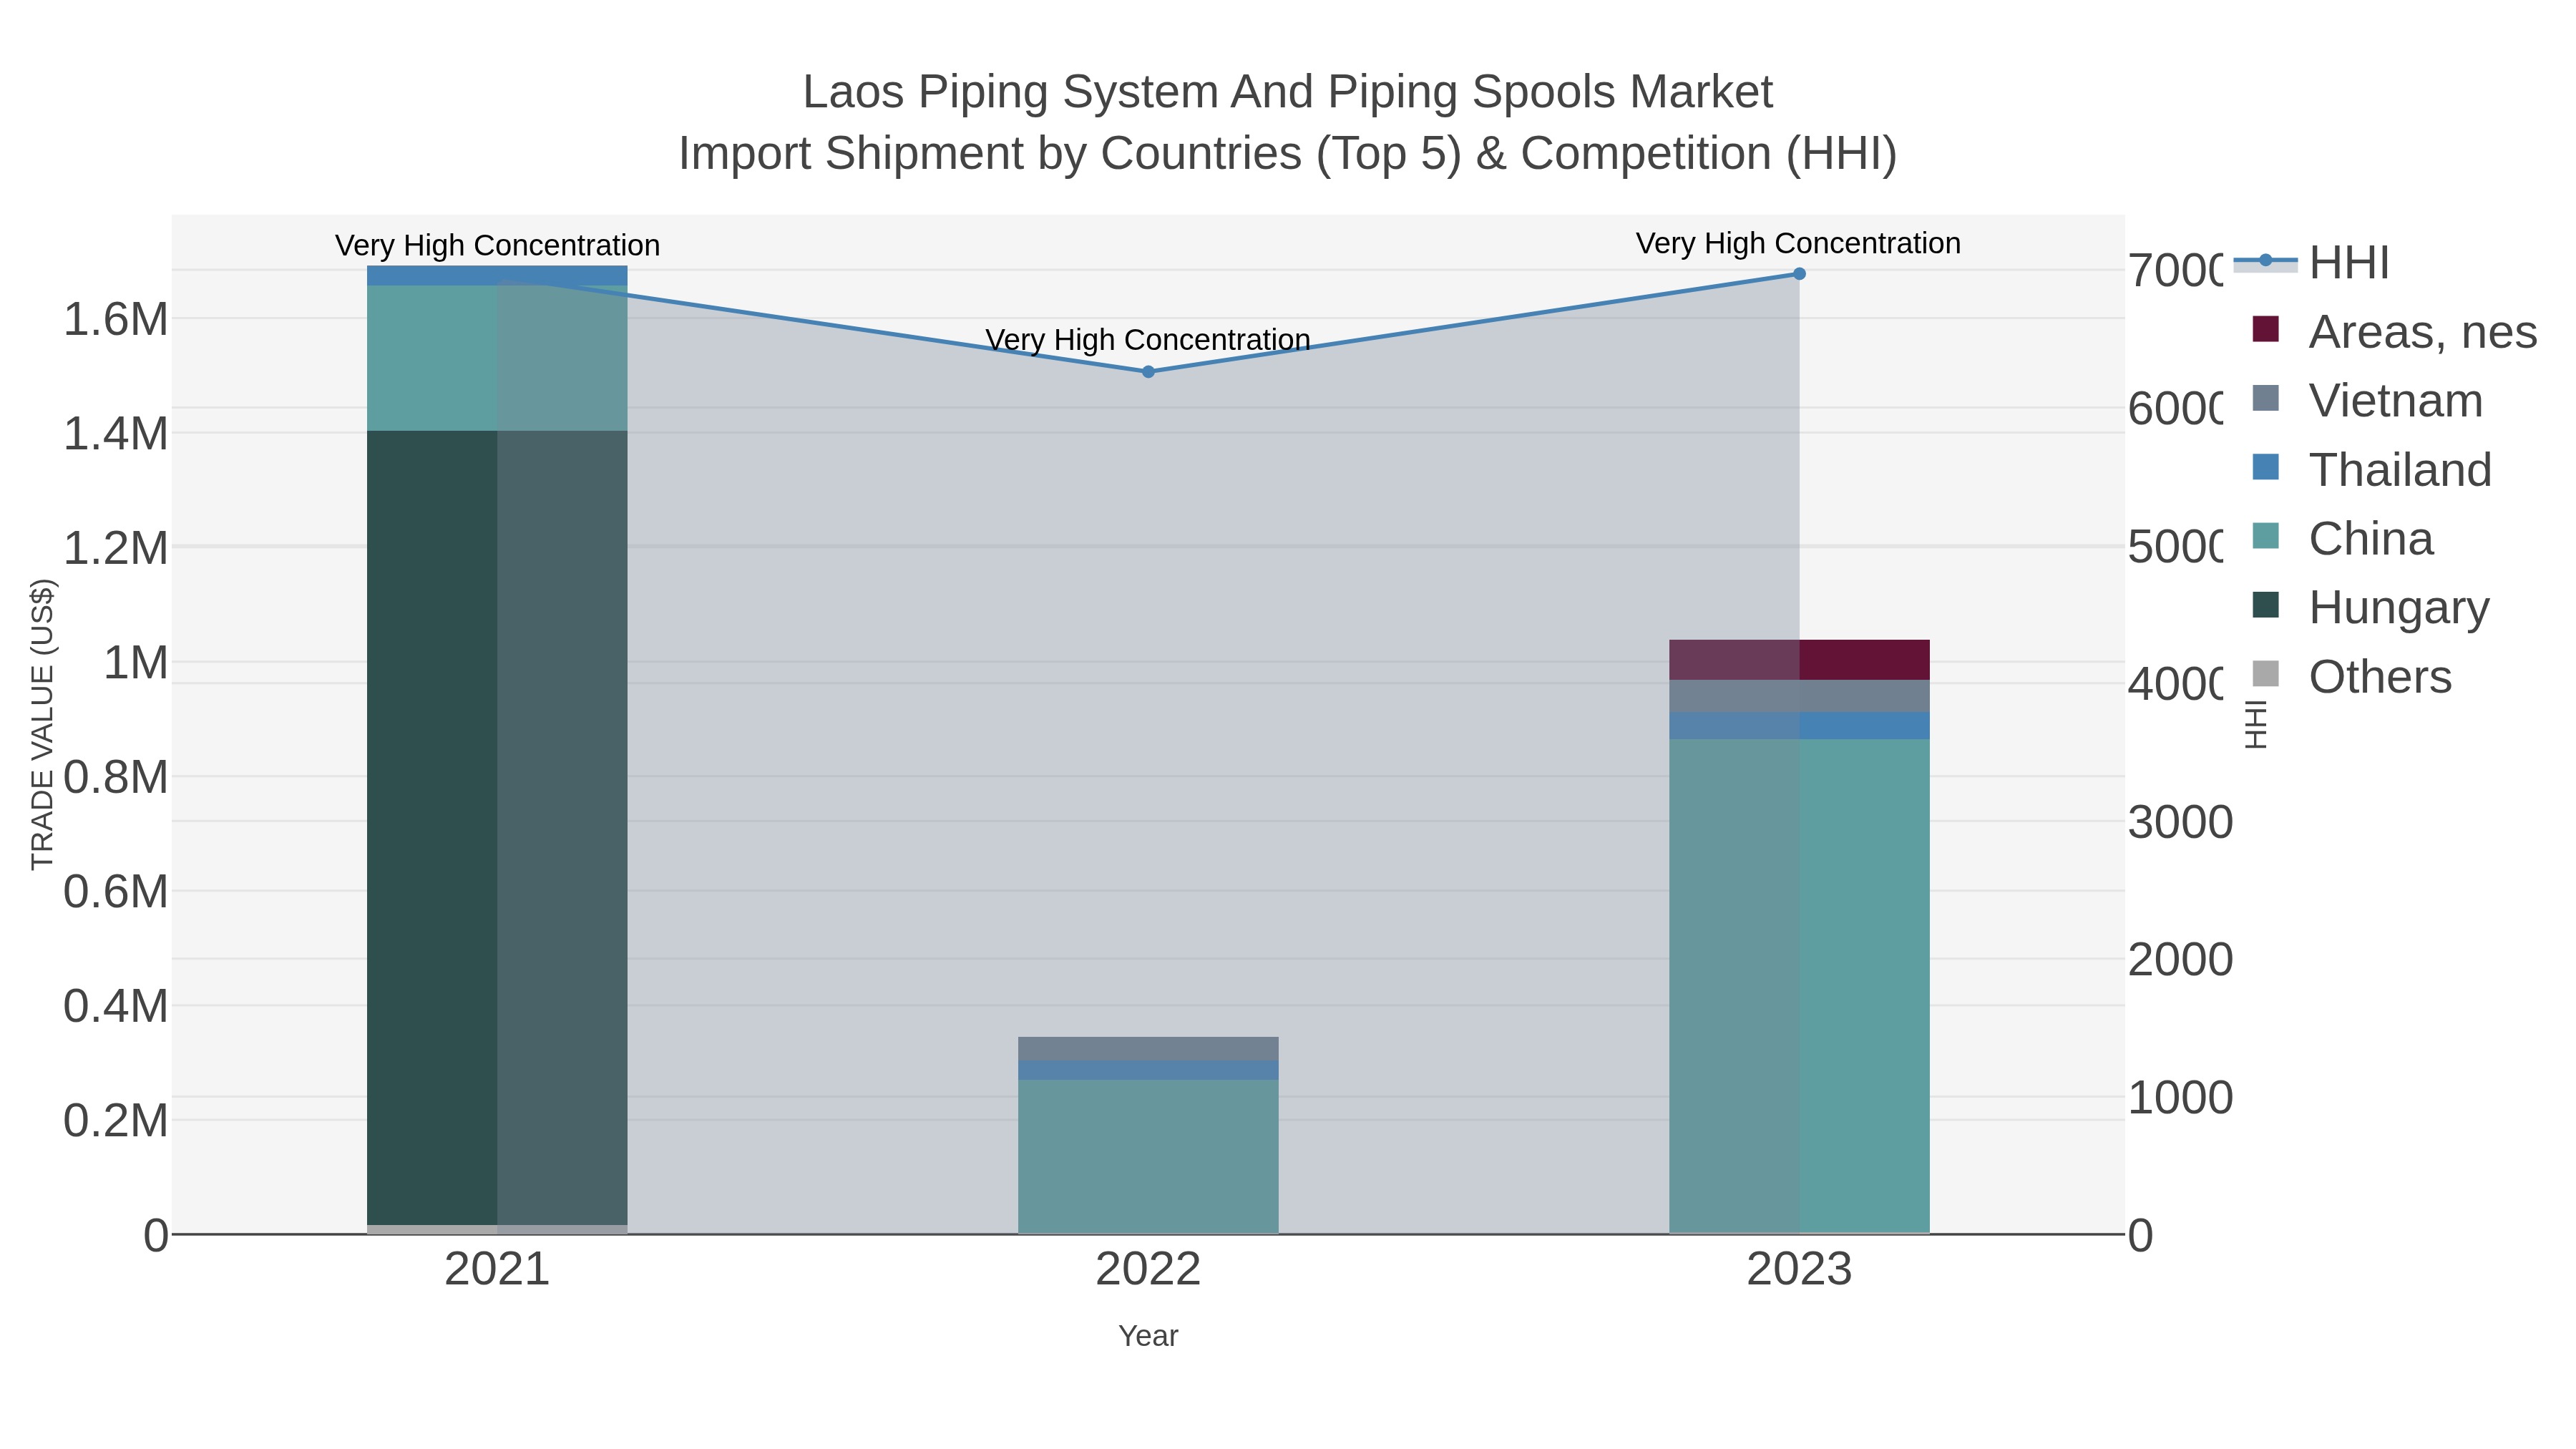Click the 0.4M y-axis tick label
This screenshot has width=2576, height=1449.
click(x=115, y=1006)
